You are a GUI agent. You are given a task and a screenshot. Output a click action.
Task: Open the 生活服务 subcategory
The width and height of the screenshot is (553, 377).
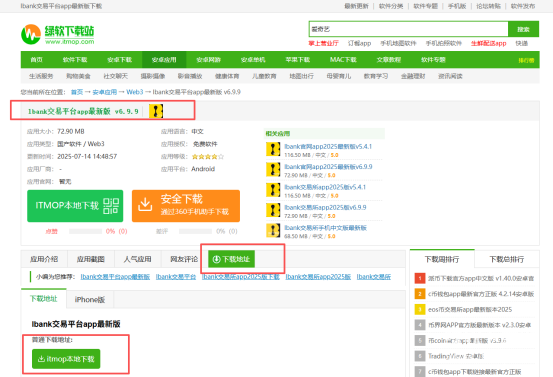pos(41,76)
